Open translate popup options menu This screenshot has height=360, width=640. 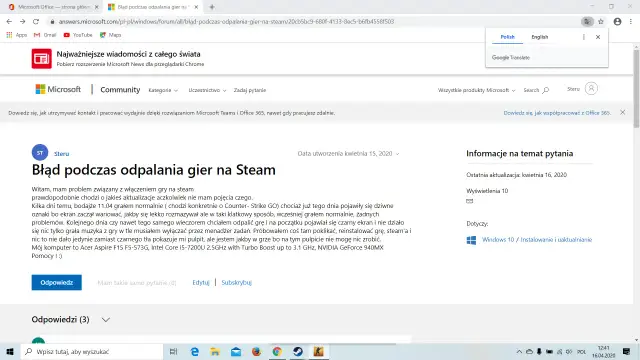pos(584,37)
